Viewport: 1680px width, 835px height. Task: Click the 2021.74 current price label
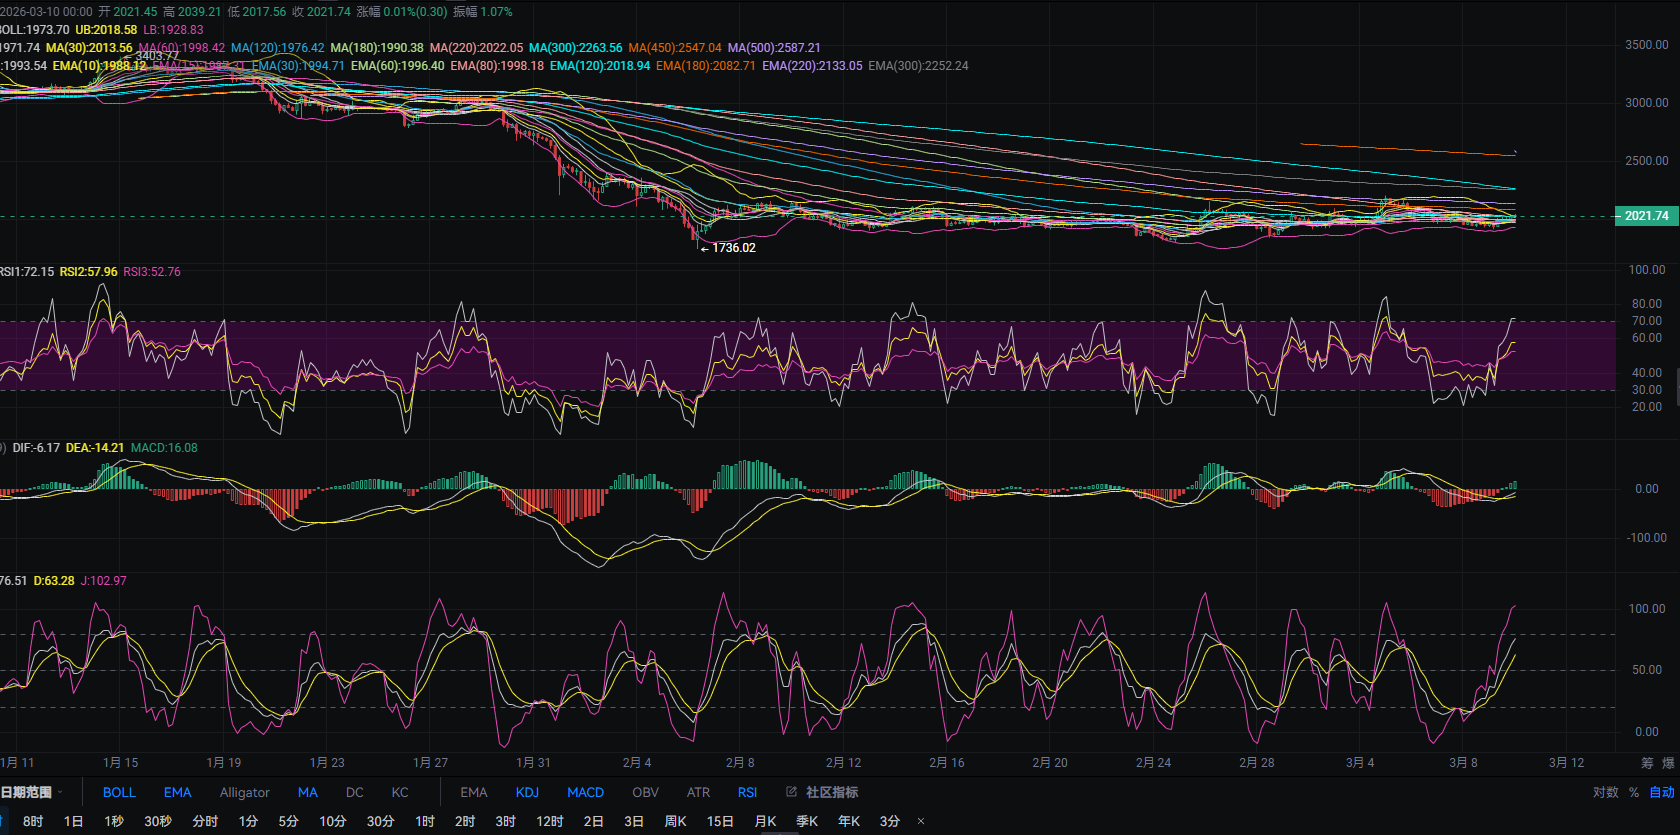(1646, 216)
